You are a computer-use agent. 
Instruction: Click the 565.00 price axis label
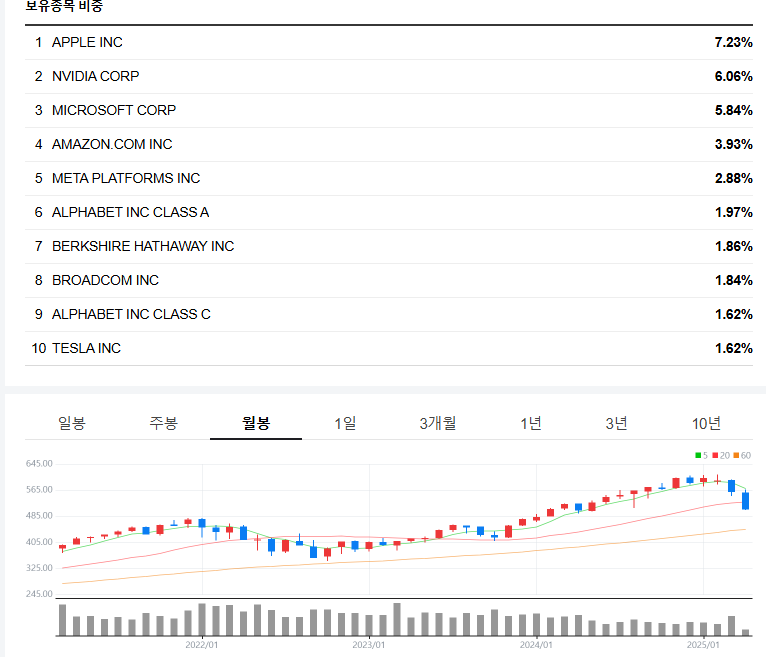39,489
